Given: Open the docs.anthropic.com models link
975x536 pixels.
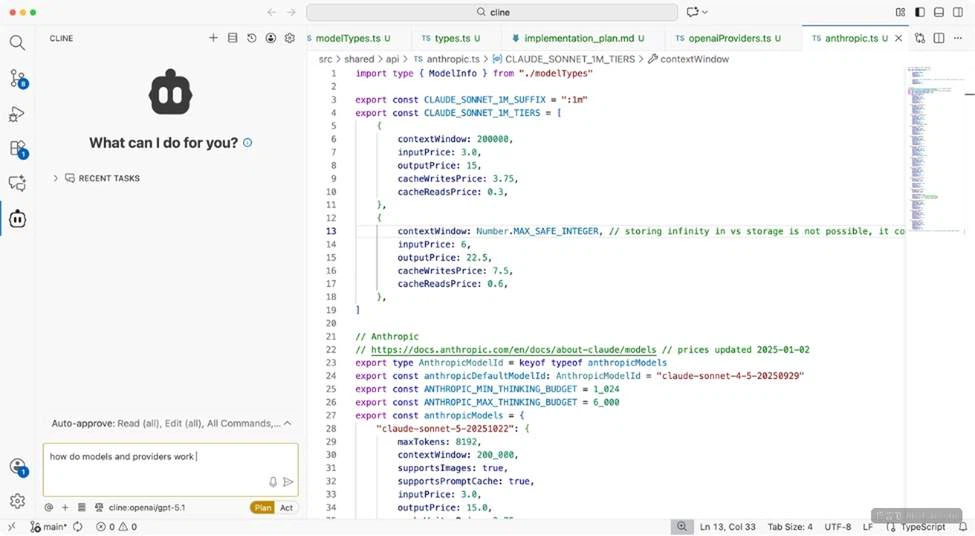Looking at the screenshot, I should click(x=513, y=349).
